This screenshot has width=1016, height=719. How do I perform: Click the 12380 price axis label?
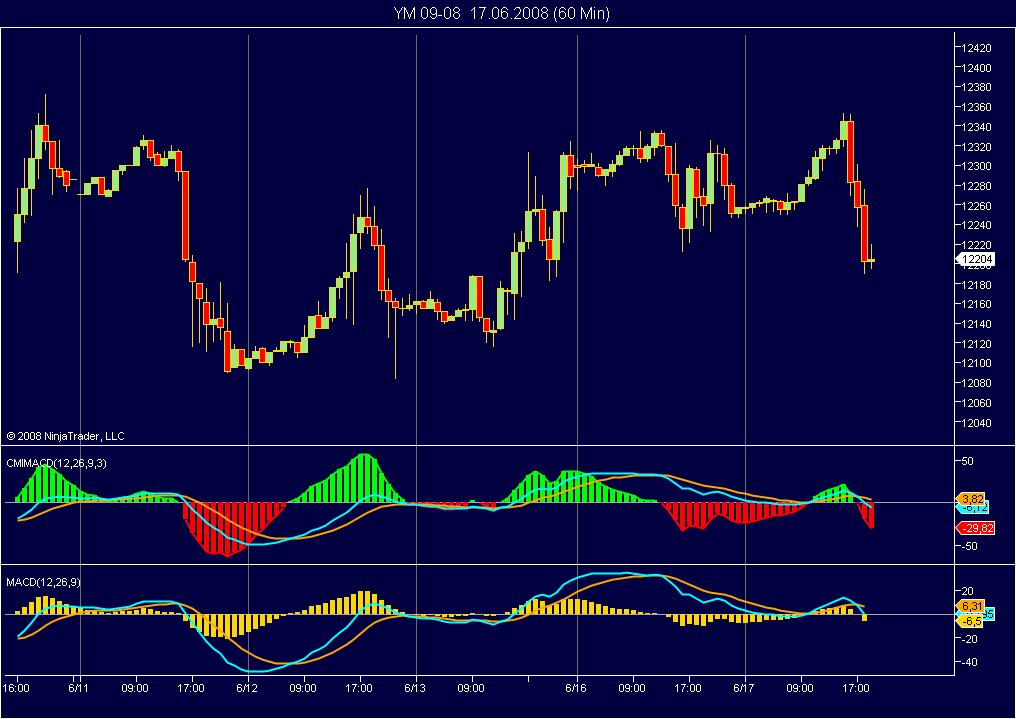[x=976, y=87]
